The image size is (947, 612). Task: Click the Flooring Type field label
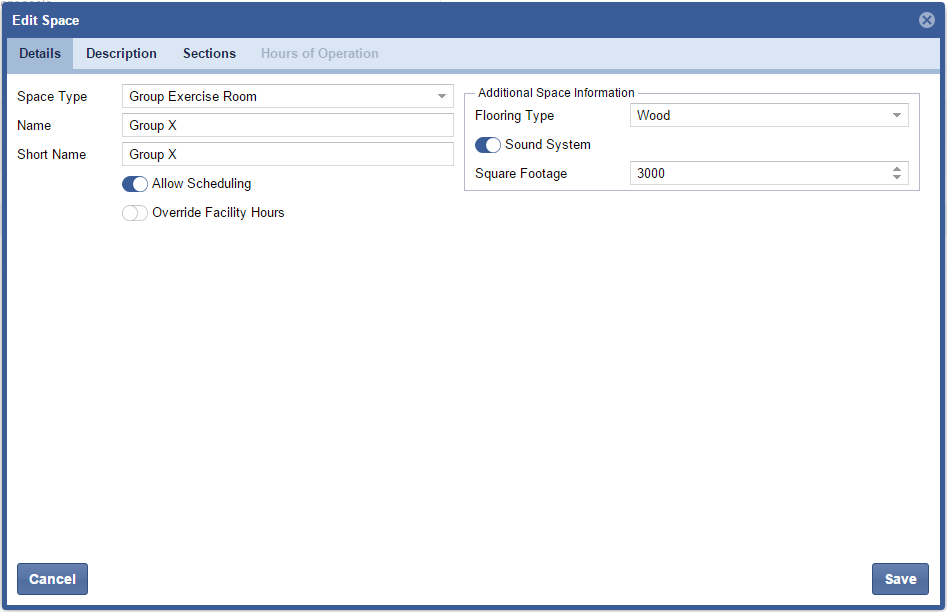(x=514, y=116)
